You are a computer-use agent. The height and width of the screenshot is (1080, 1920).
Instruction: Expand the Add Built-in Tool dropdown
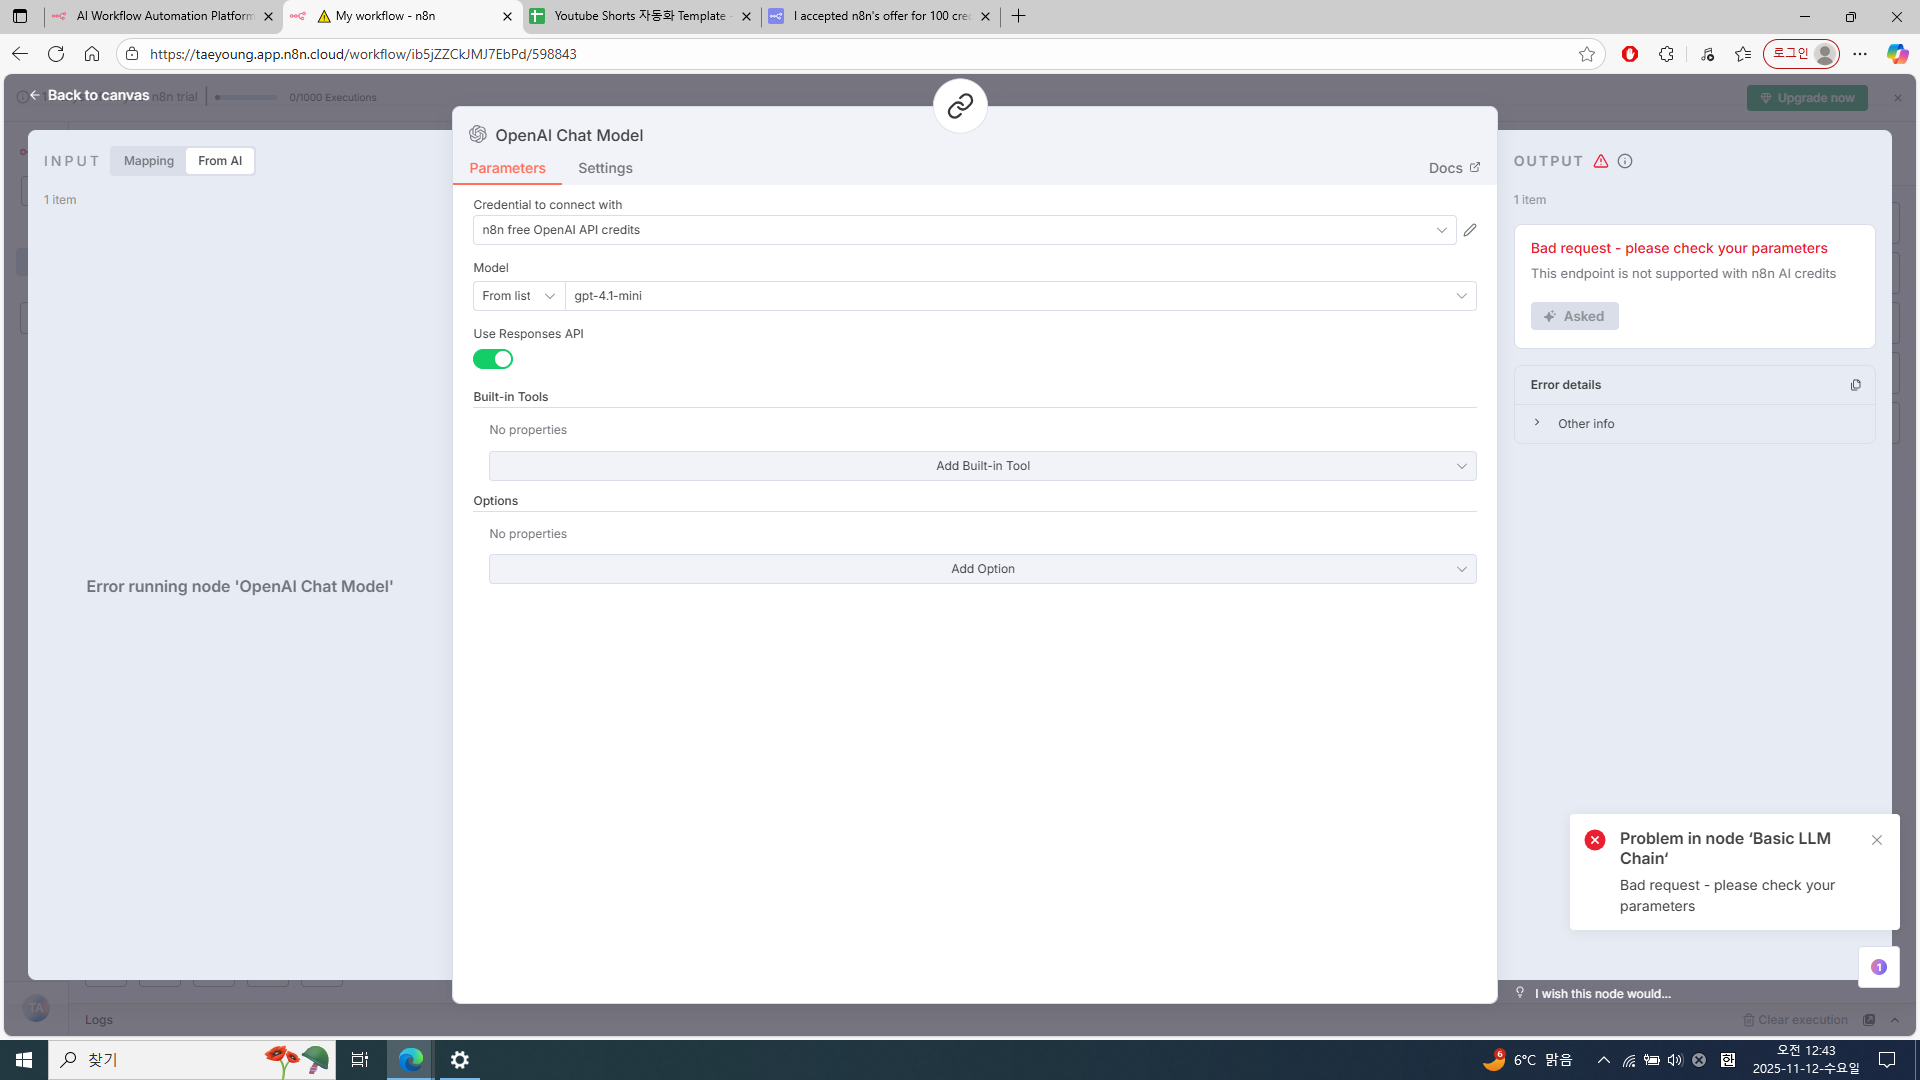point(982,466)
